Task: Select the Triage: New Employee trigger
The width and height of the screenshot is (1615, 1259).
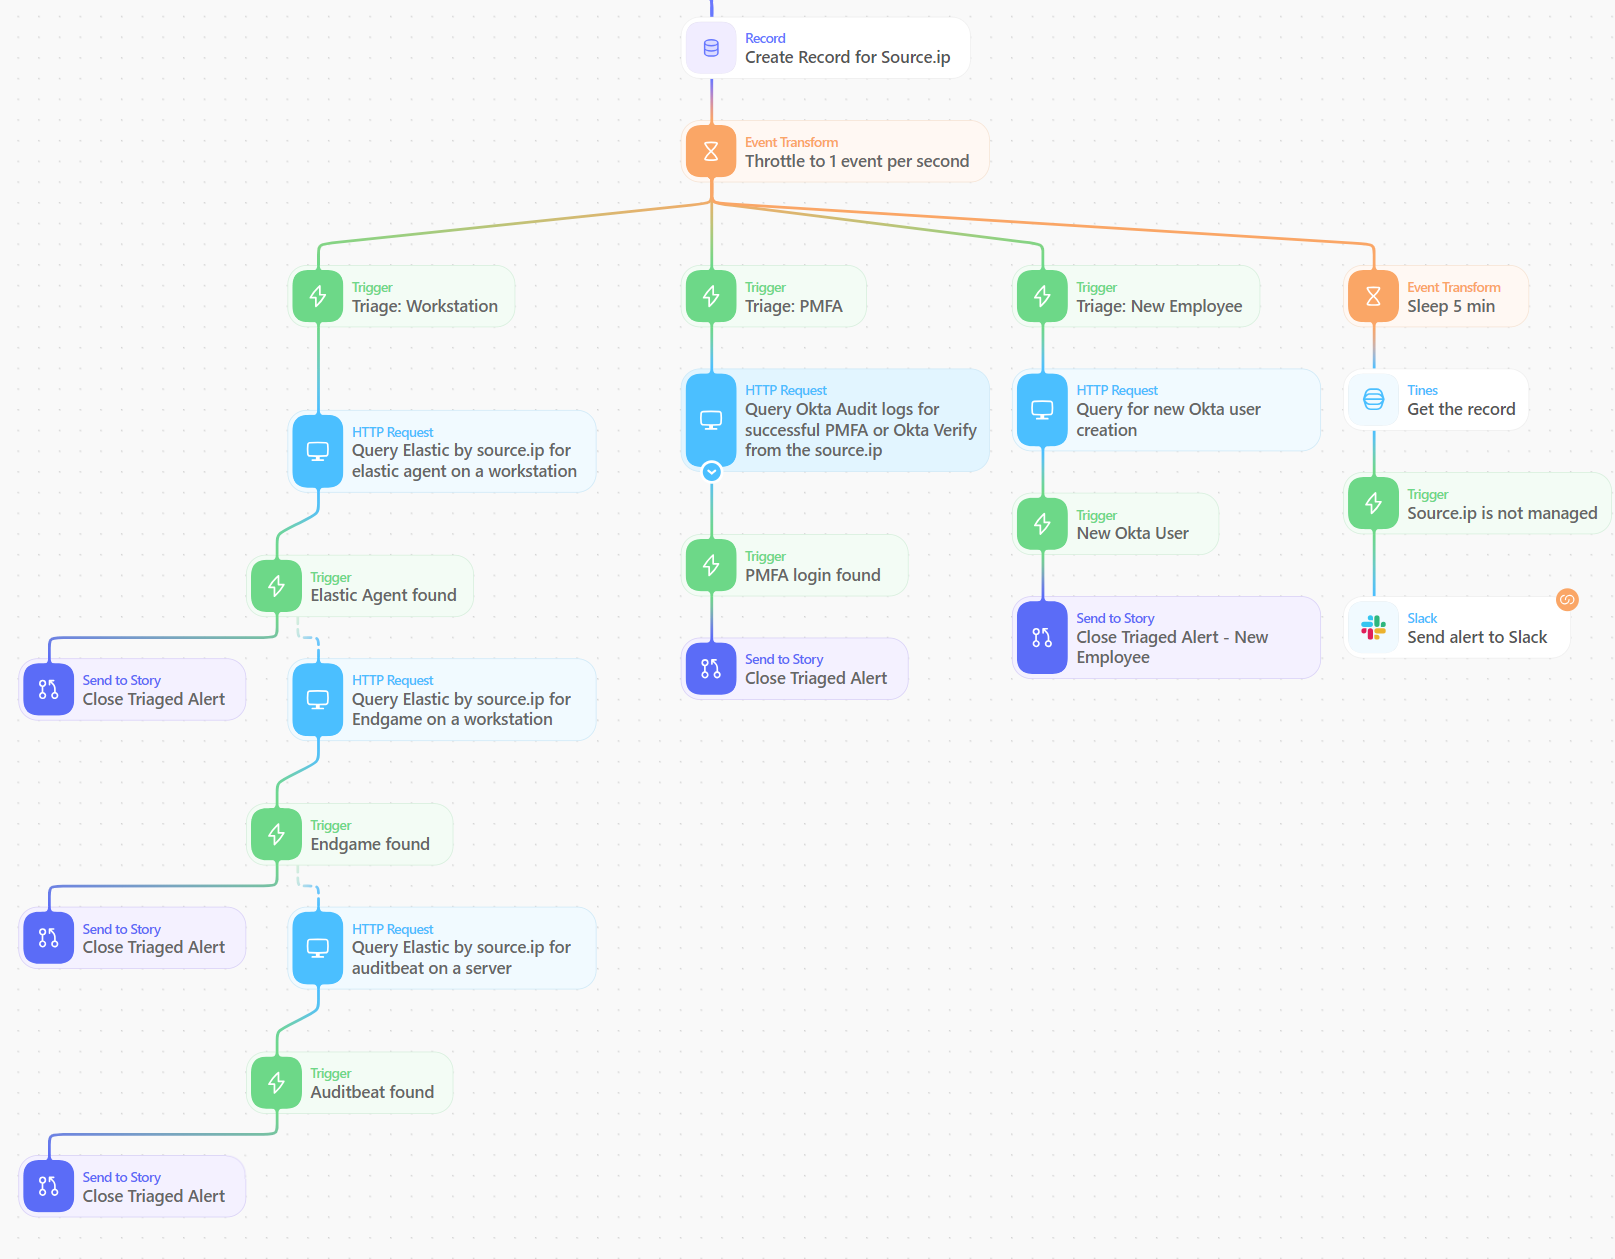Action: [x=1137, y=296]
